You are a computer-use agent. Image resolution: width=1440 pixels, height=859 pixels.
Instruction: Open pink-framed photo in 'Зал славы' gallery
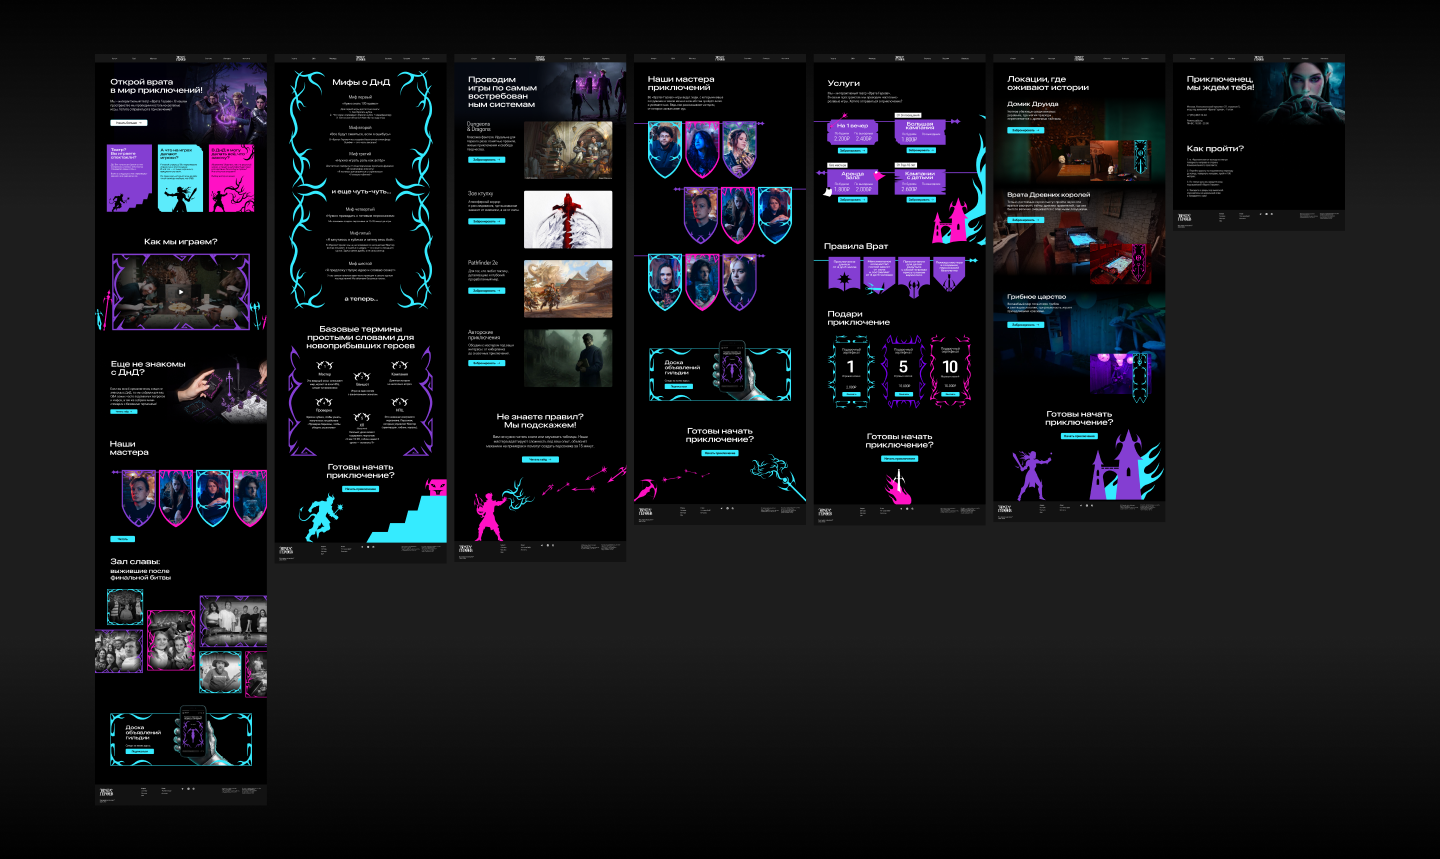[171, 639]
